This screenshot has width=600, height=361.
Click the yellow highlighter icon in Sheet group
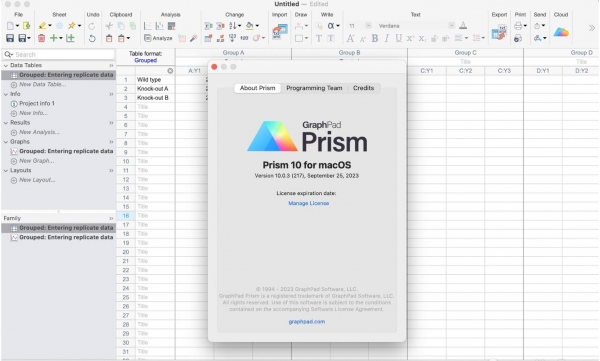42,26
